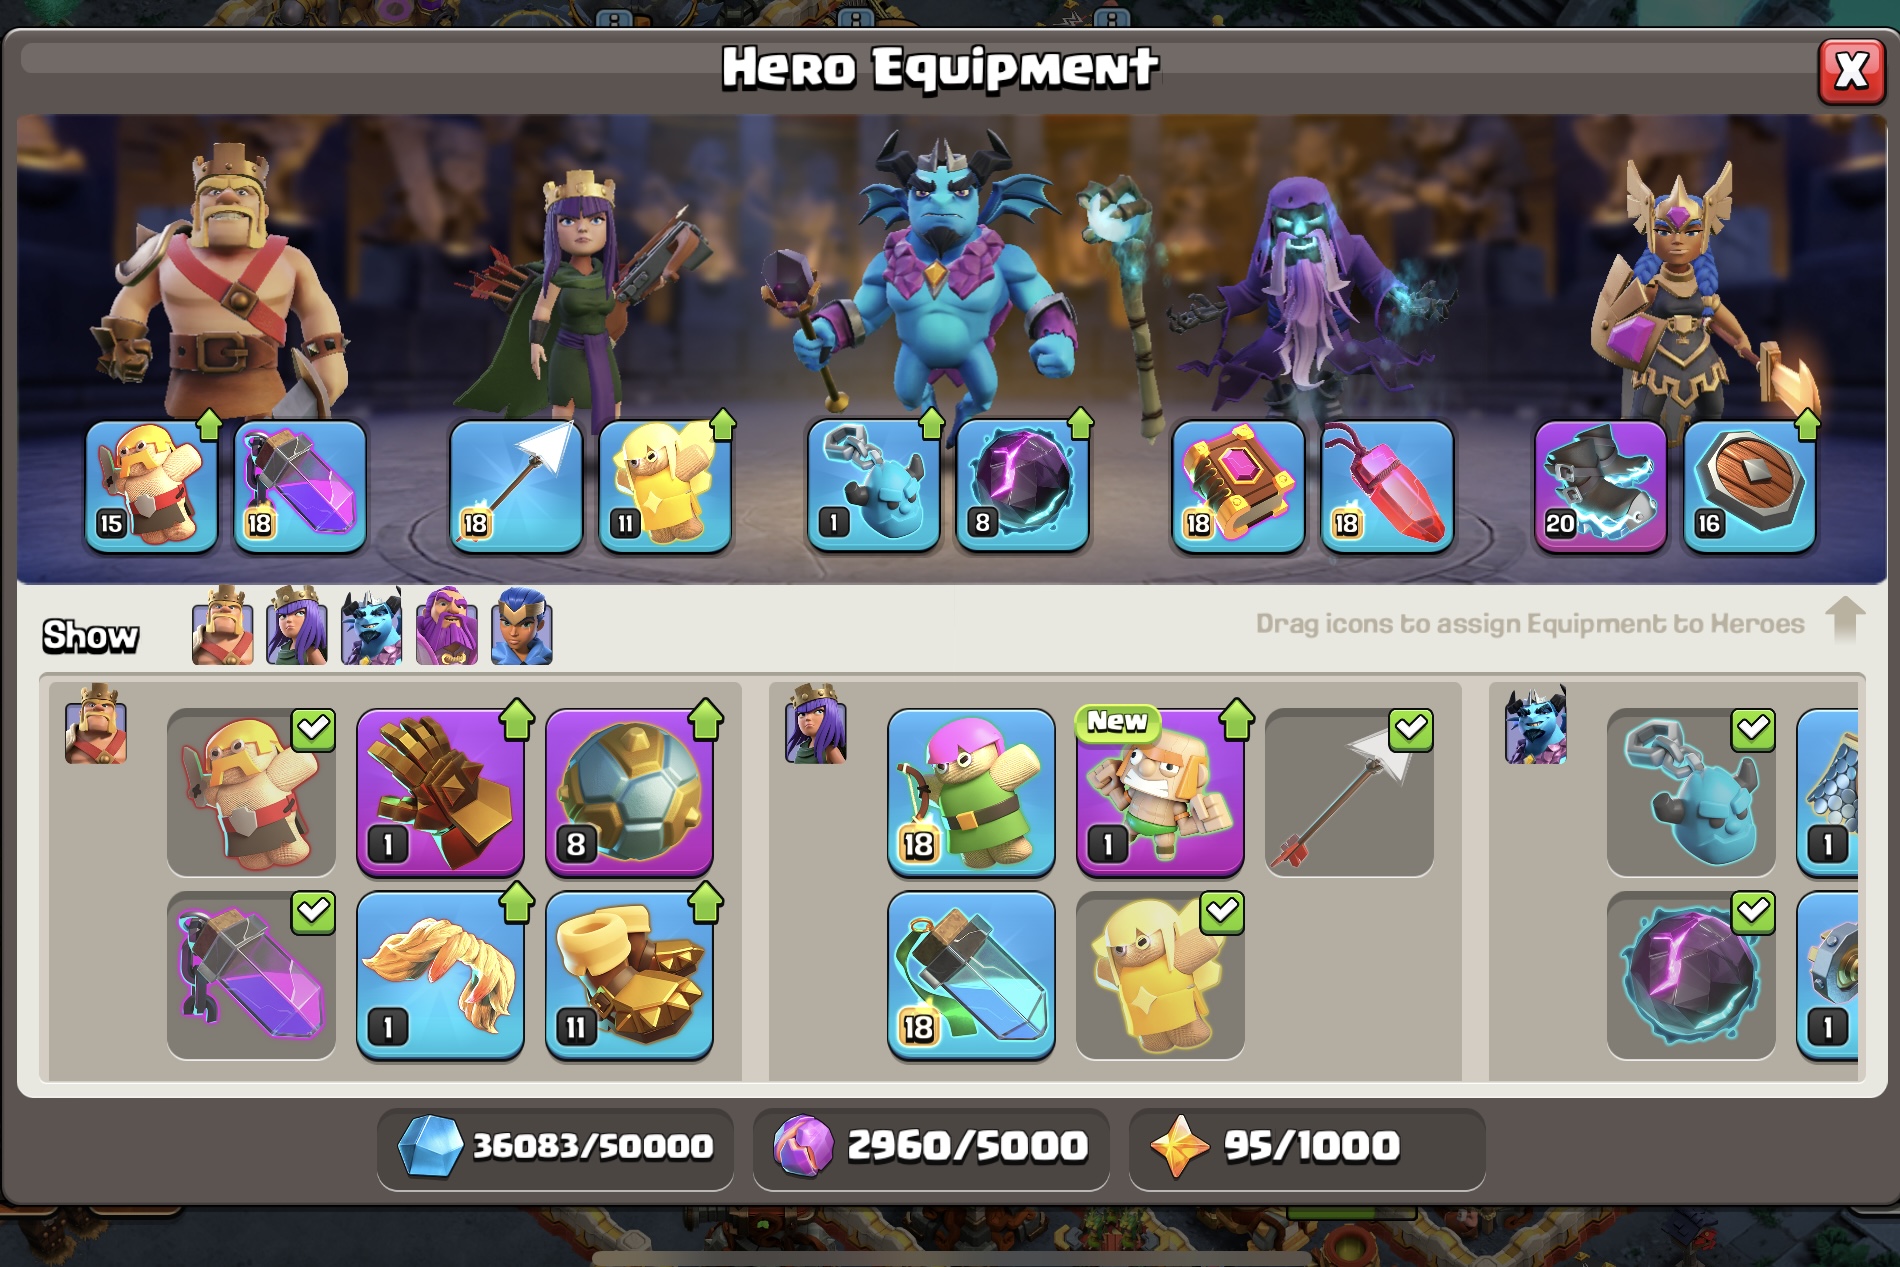Viewport: 1900px width, 1267px height.
Task: Open the Earthquake Boots level 11 icon
Action: (x=629, y=975)
